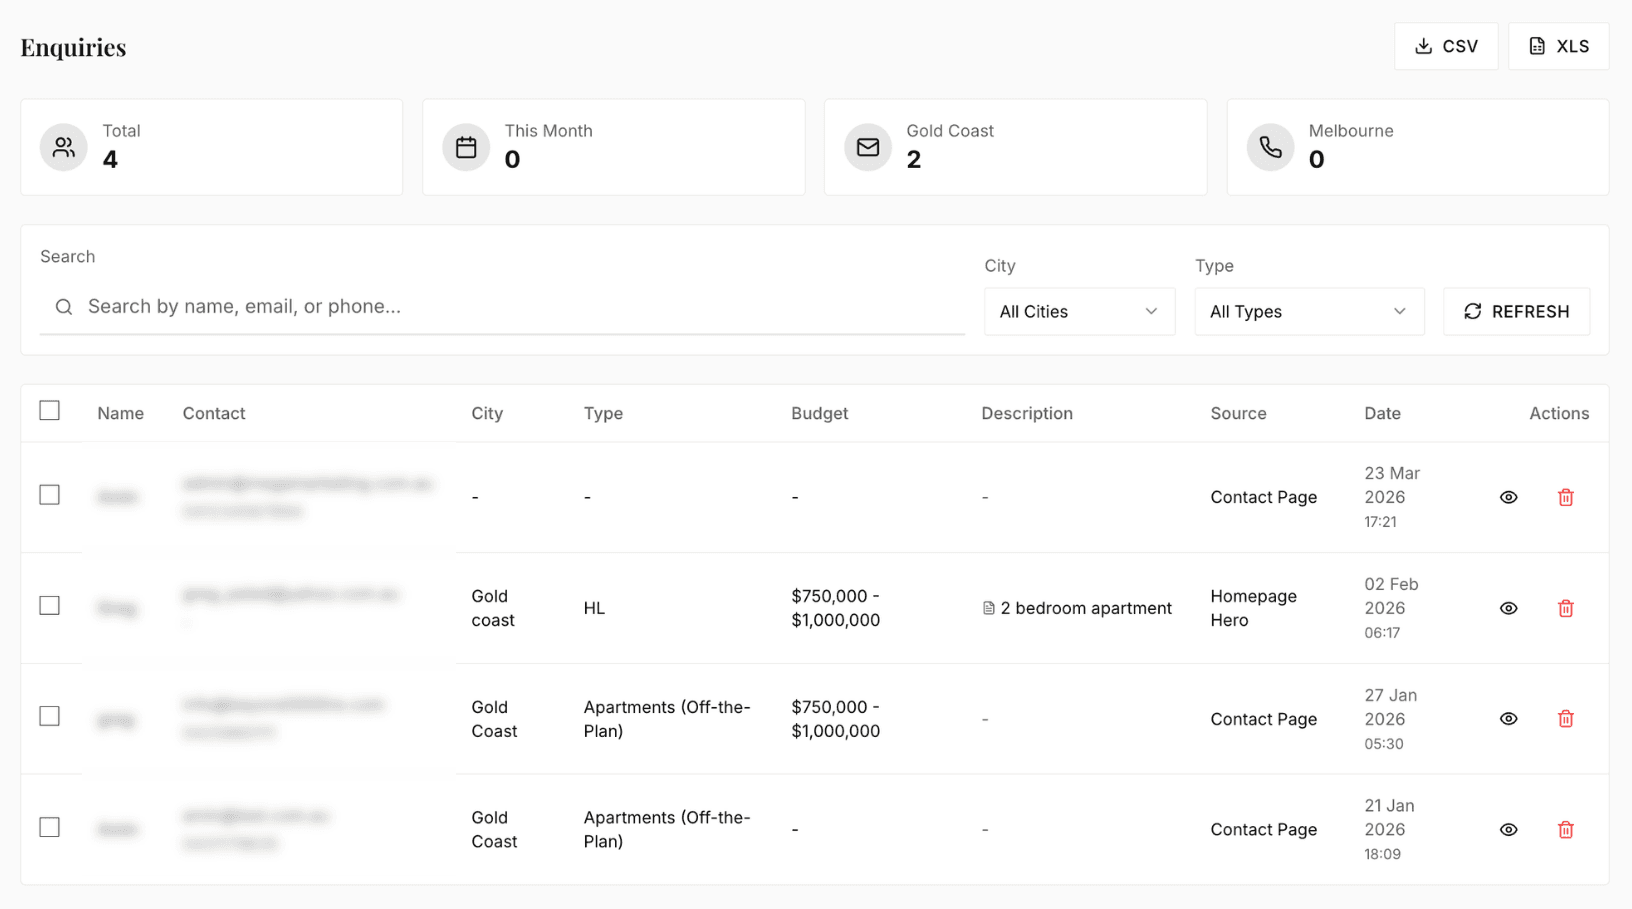Viewport: 1632px width, 909px height.
Task: Click the budget cell in 27 Jan row
Action: point(836,719)
